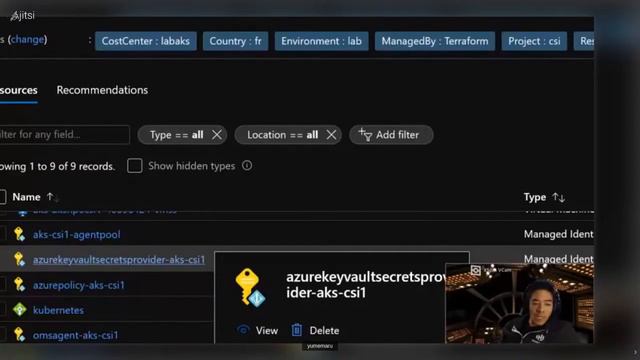Click the Add filter button

coord(391,135)
